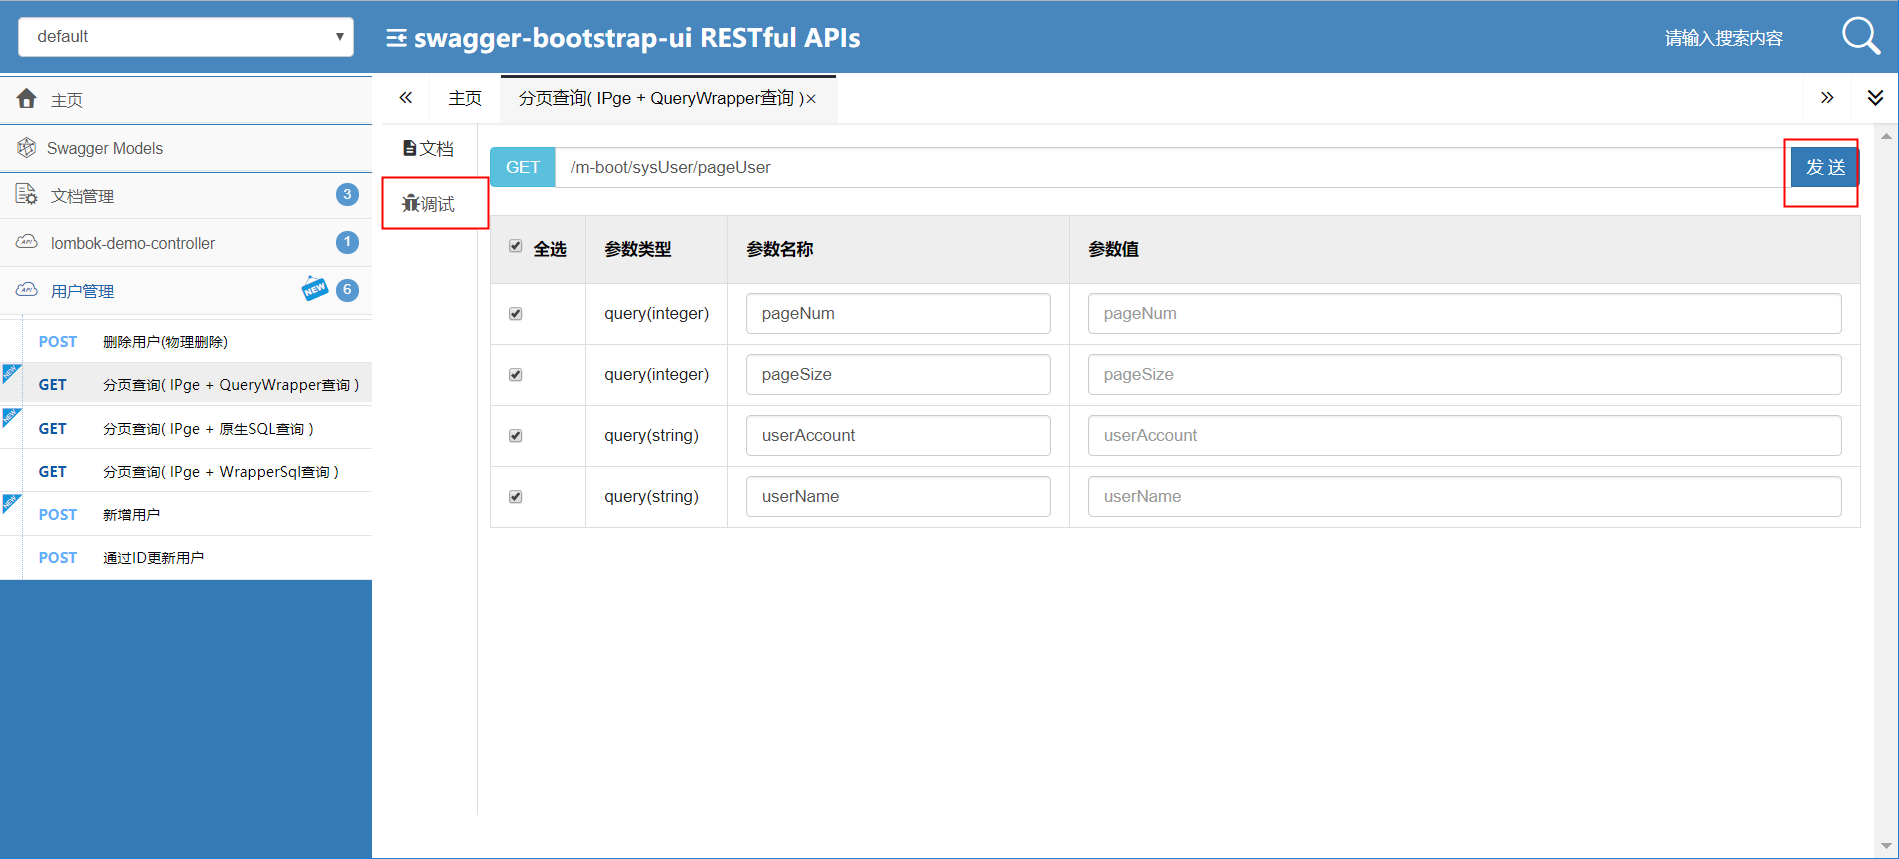Click the request URL field /m-boot/sysUser/pageUser
The height and width of the screenshot is (859, 1899).
point(1172,167)
